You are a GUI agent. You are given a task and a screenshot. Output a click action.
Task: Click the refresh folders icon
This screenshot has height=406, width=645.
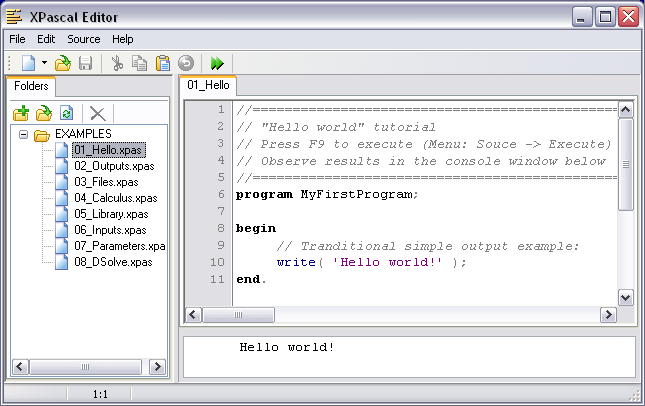click(67, 114)
